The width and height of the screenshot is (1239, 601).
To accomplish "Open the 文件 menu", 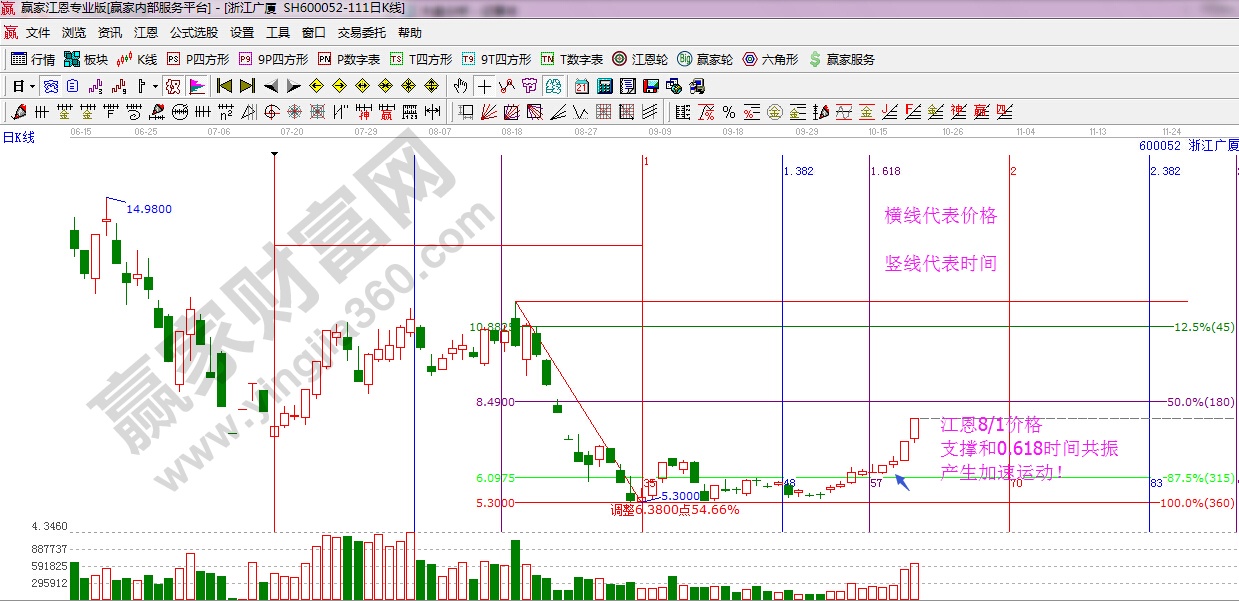I will (38, 33).
